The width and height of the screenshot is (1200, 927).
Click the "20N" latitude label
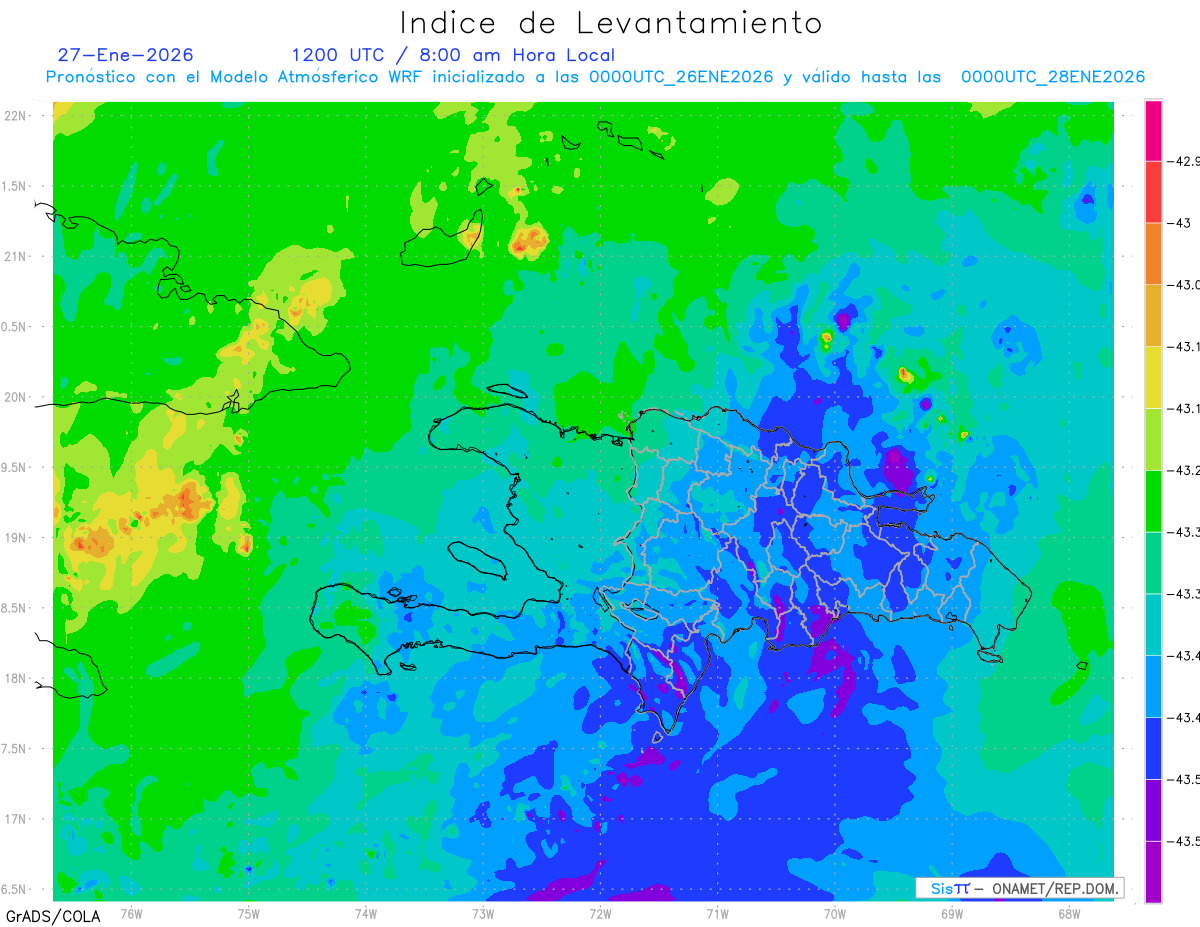(x=15, y=397)
